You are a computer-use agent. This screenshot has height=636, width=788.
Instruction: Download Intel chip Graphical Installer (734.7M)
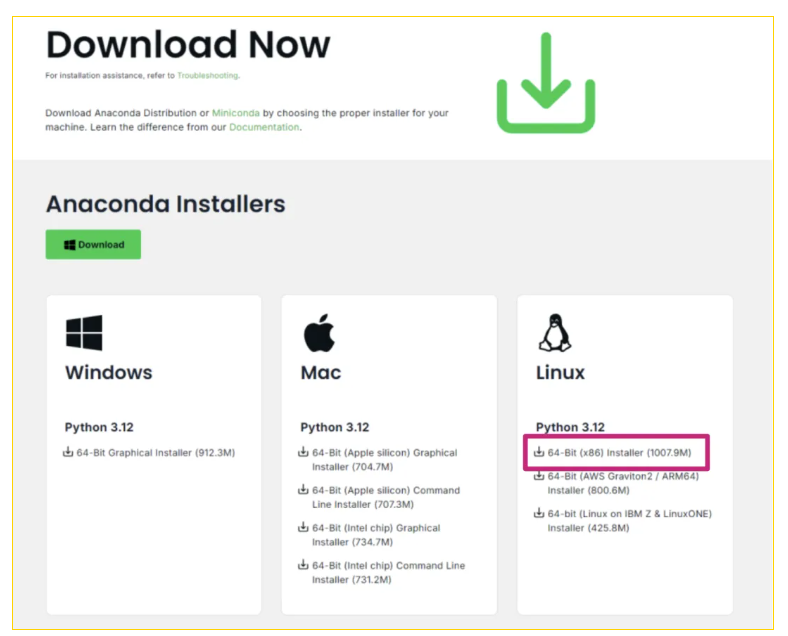pyautogui.click(x=376, y=535)
